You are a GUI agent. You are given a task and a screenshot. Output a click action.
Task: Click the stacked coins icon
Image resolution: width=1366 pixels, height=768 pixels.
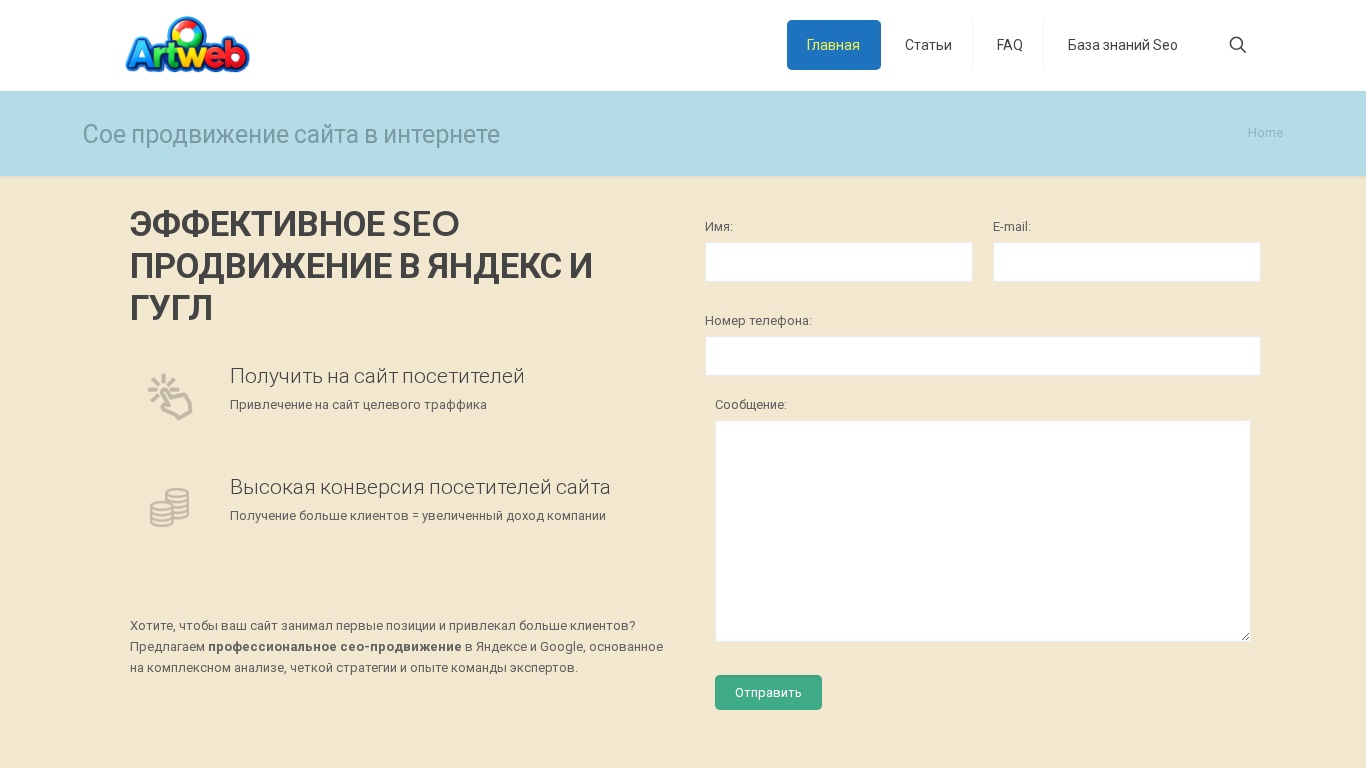click(x=170, y=508)
